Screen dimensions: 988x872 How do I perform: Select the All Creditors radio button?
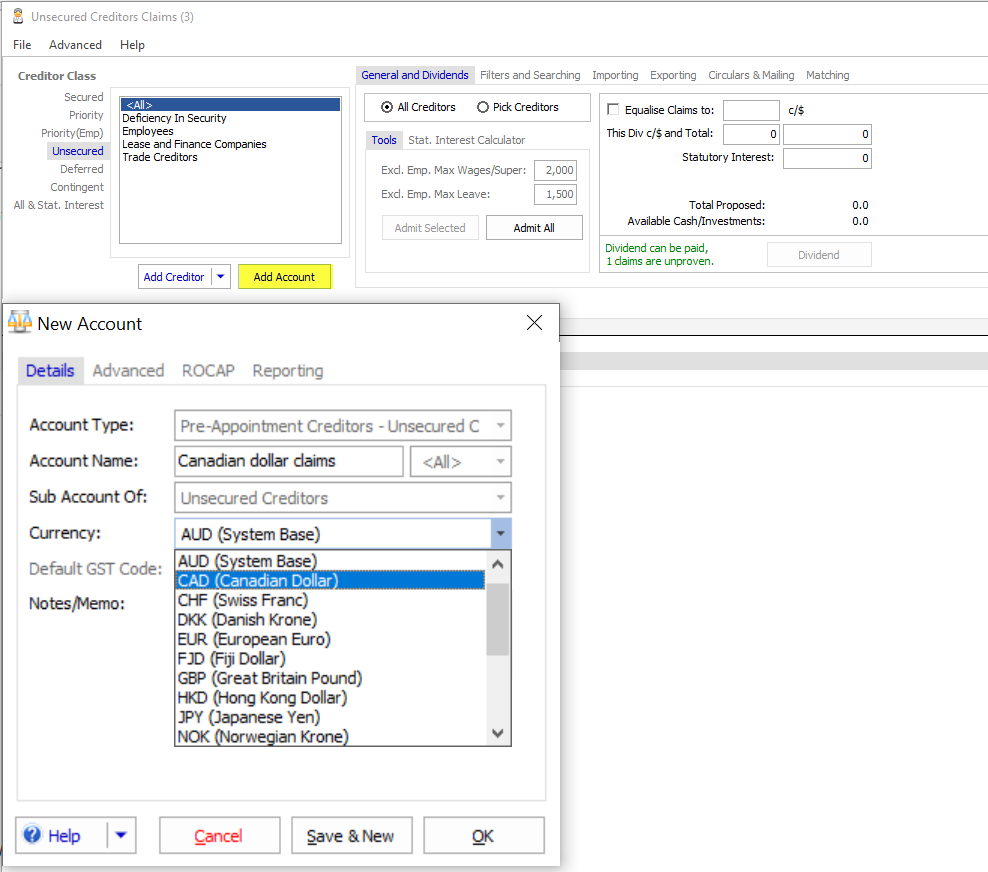click(x=387, y=107)
